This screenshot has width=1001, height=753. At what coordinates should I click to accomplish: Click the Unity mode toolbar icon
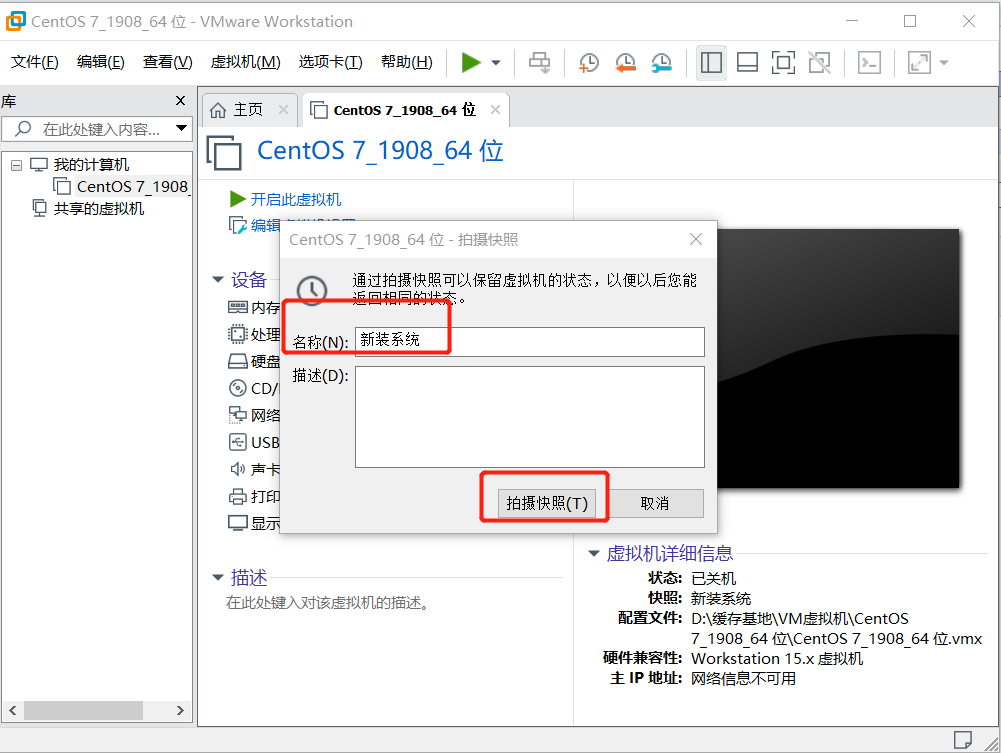tap(820, 63)
